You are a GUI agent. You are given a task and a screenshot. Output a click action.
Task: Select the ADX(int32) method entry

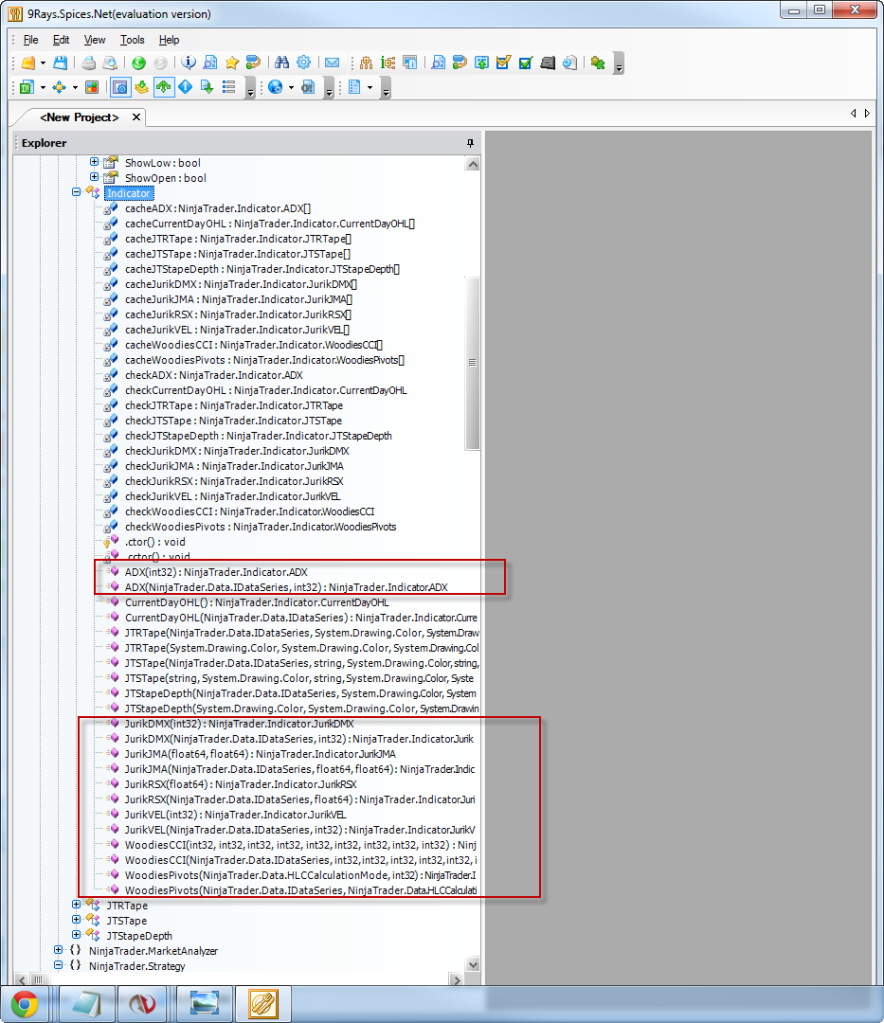pyautogui.click(x=216, y=572)
